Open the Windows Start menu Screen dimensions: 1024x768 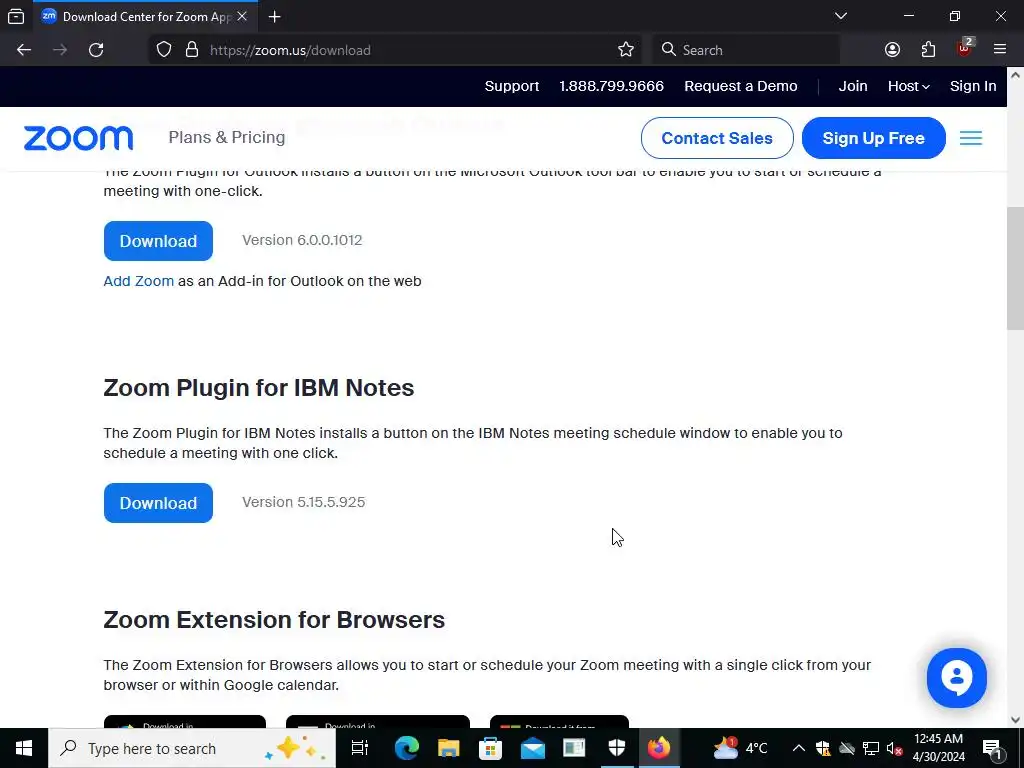(x=24, y=748)
